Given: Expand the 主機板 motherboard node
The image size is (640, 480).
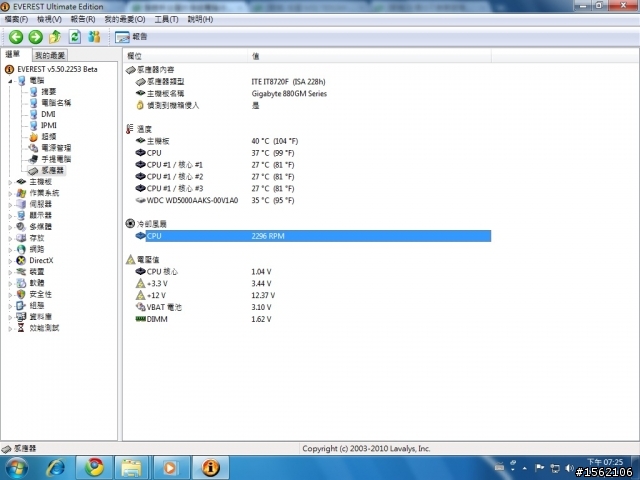Looking at the screenshot, I should [10, 182].
